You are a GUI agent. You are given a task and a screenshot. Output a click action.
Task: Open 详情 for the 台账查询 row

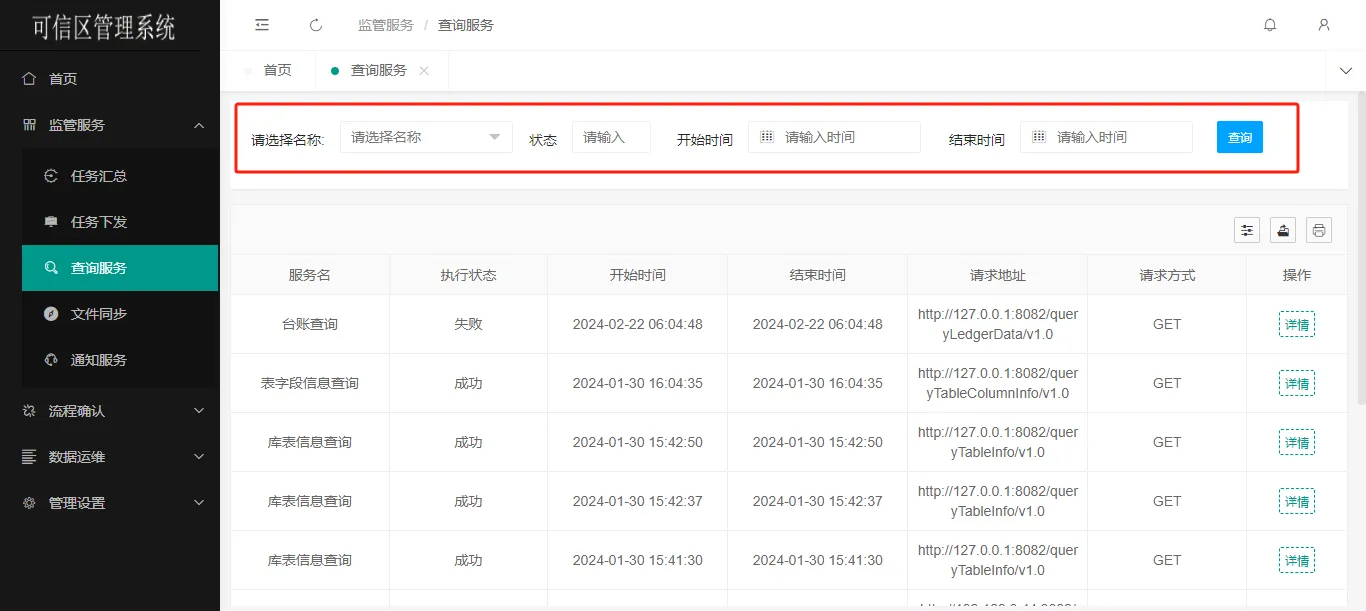tap(1296, 324)
